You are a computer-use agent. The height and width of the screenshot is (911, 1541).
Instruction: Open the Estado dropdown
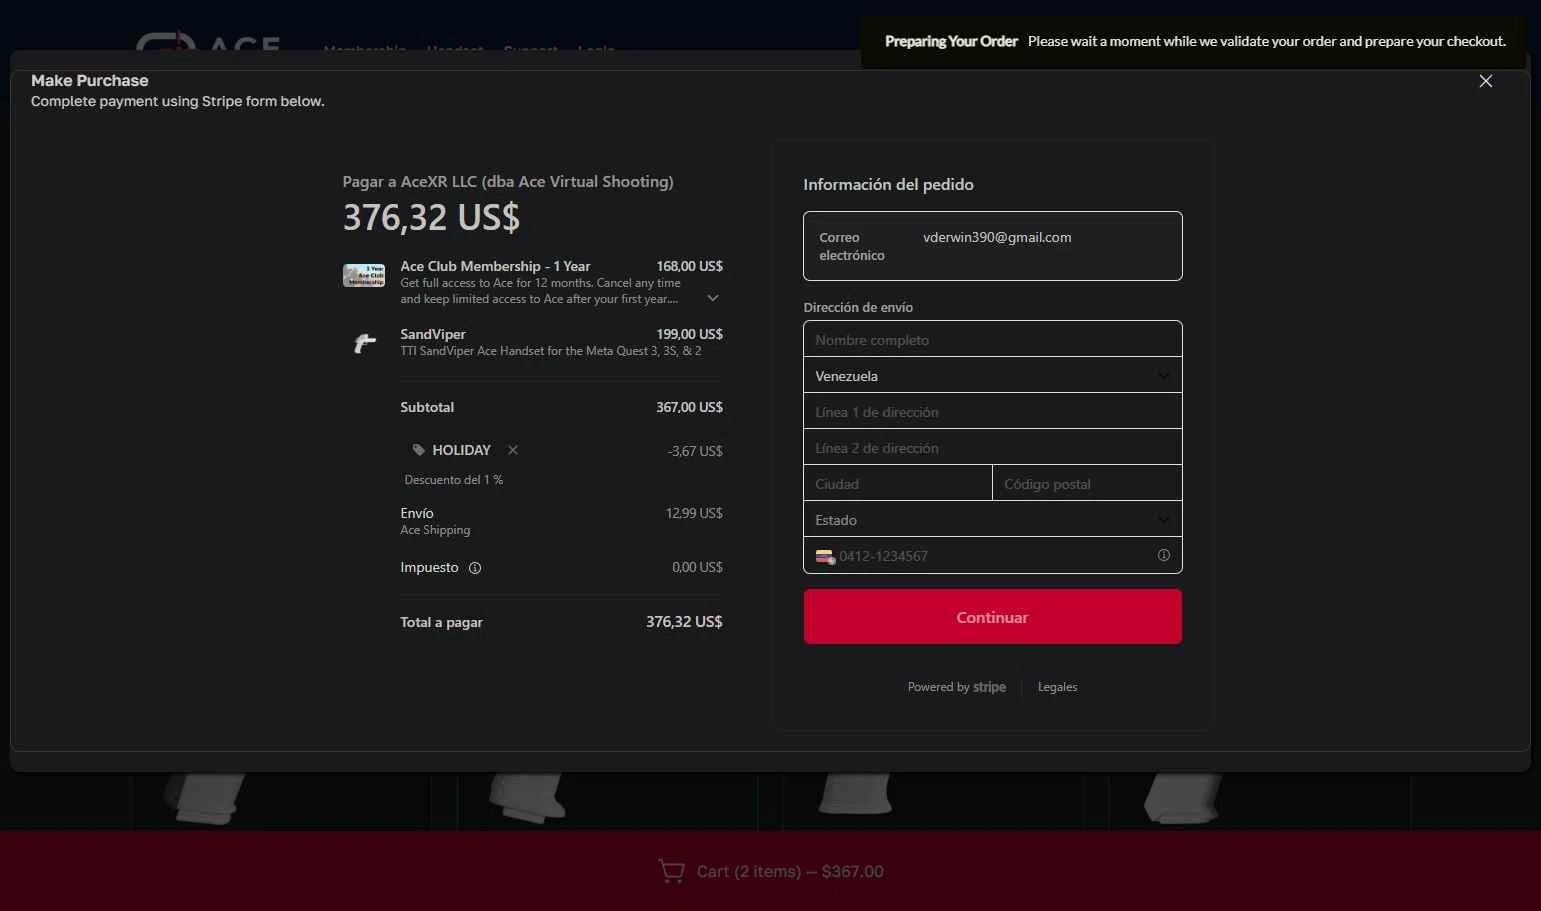(x=993, y=519)
